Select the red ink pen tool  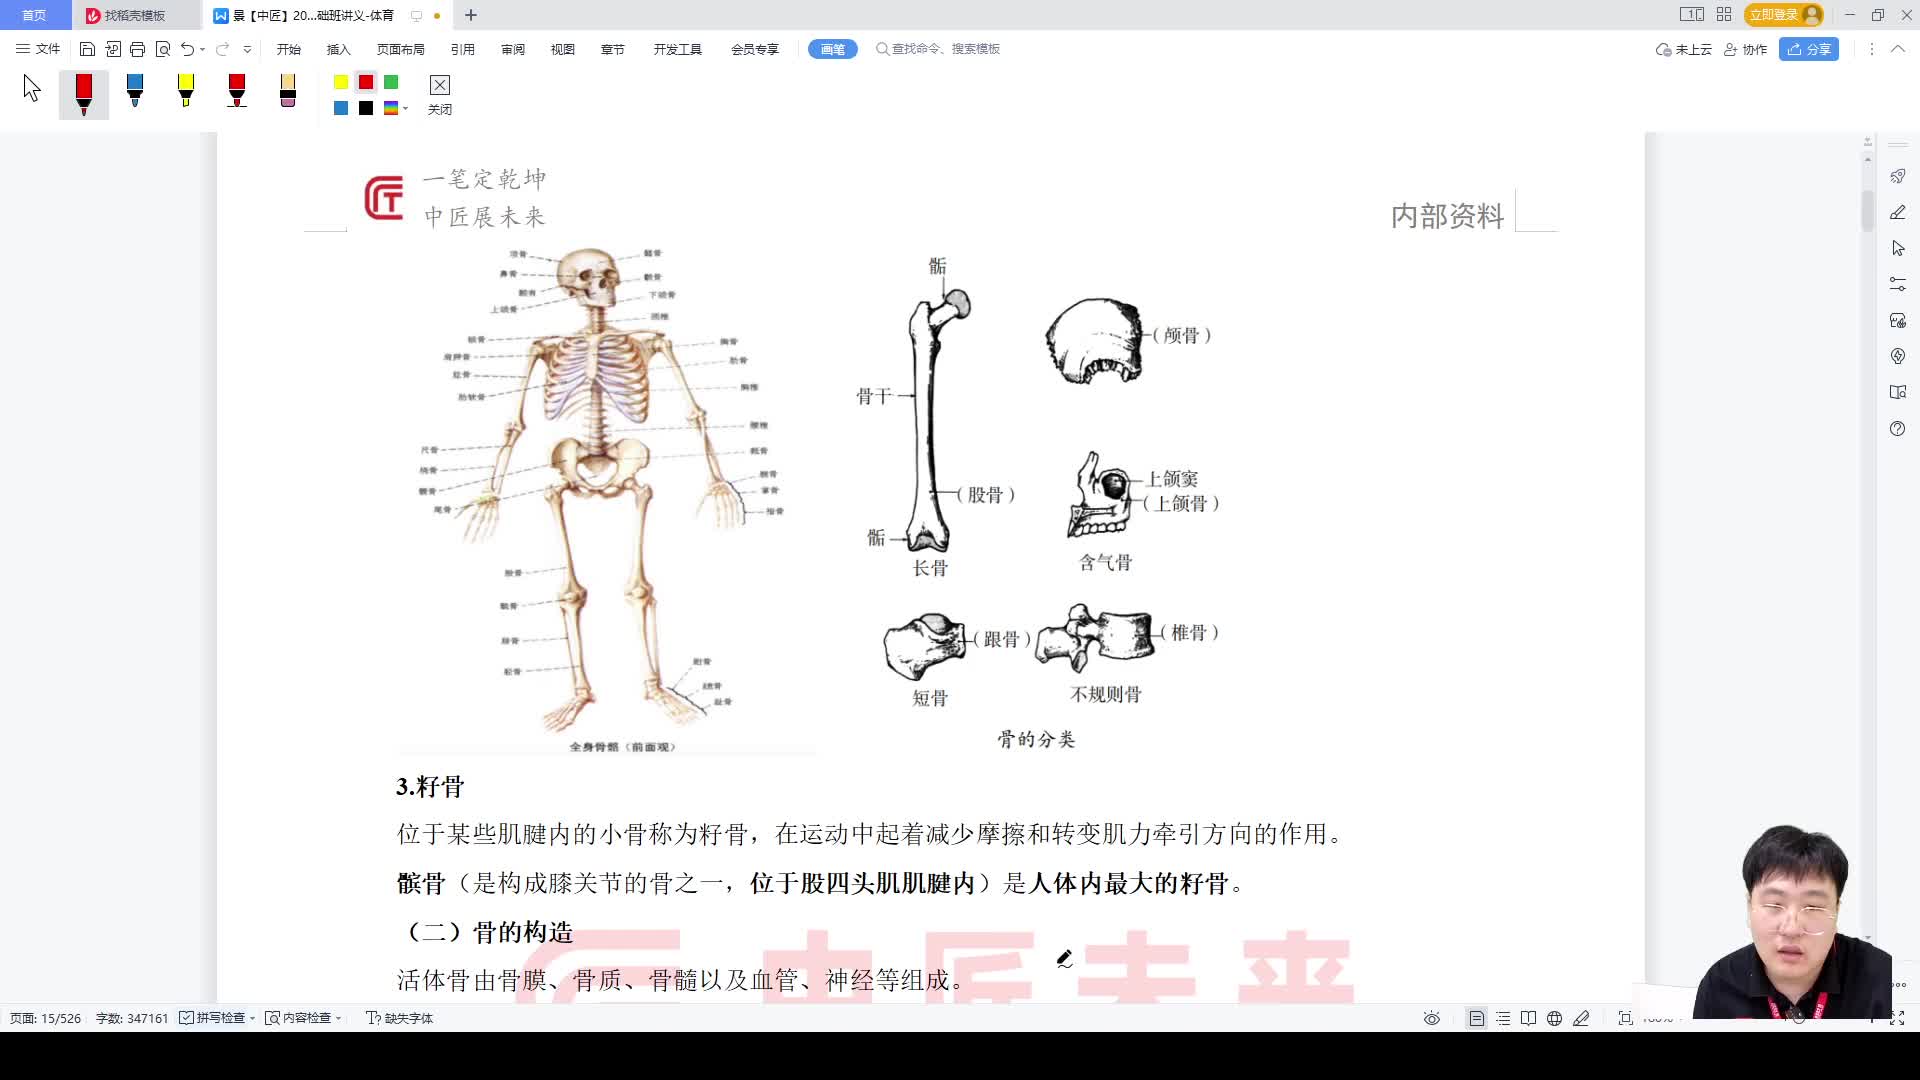84,93
